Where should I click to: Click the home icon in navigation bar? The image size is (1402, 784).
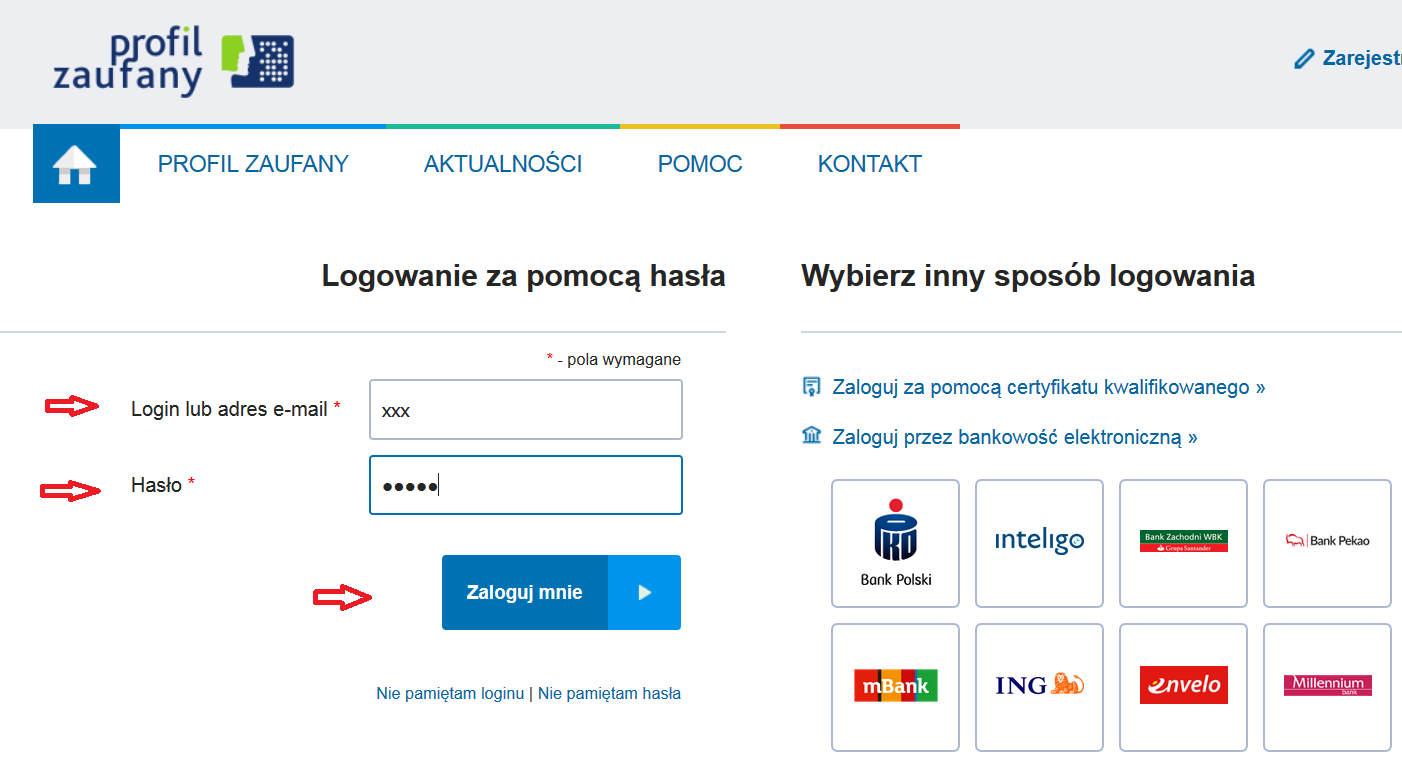[76, 164]
